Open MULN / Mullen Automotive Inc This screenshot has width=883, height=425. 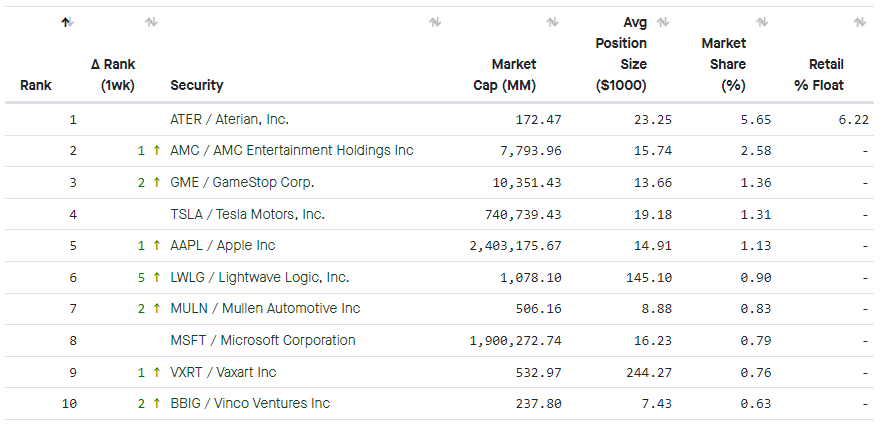(265, 309)
